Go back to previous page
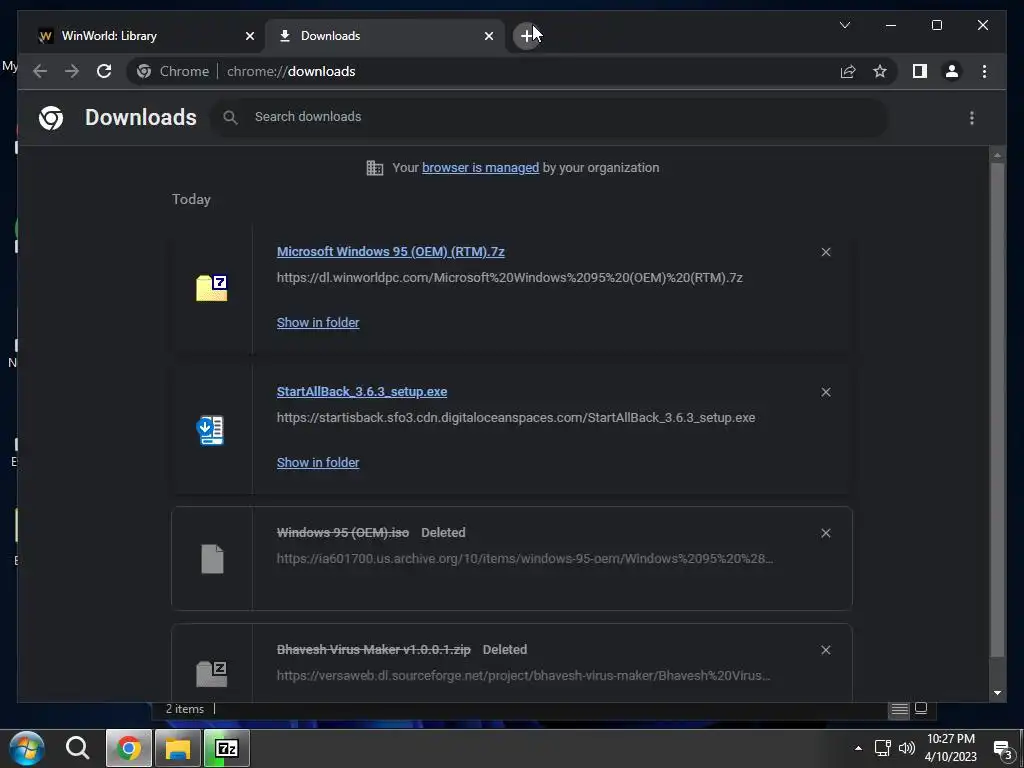The image size is (1024, 768). (x=40, y=71)
